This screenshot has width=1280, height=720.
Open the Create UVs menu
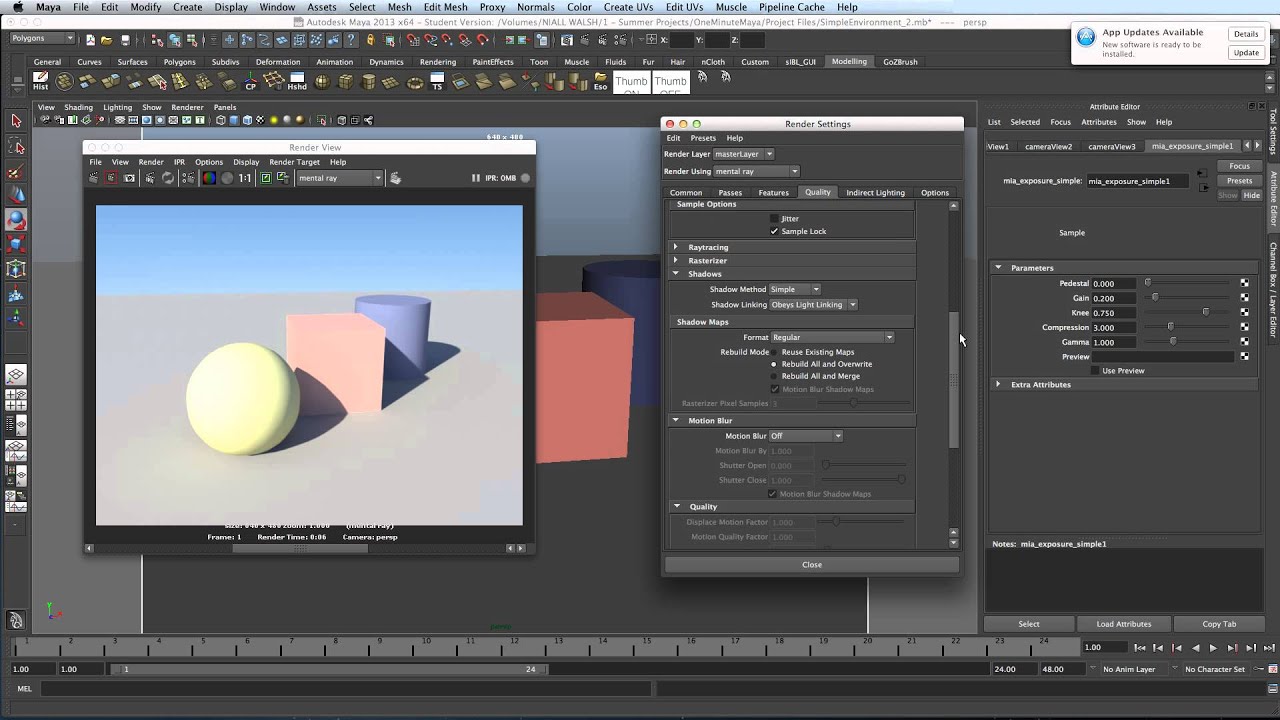point(628,7)
